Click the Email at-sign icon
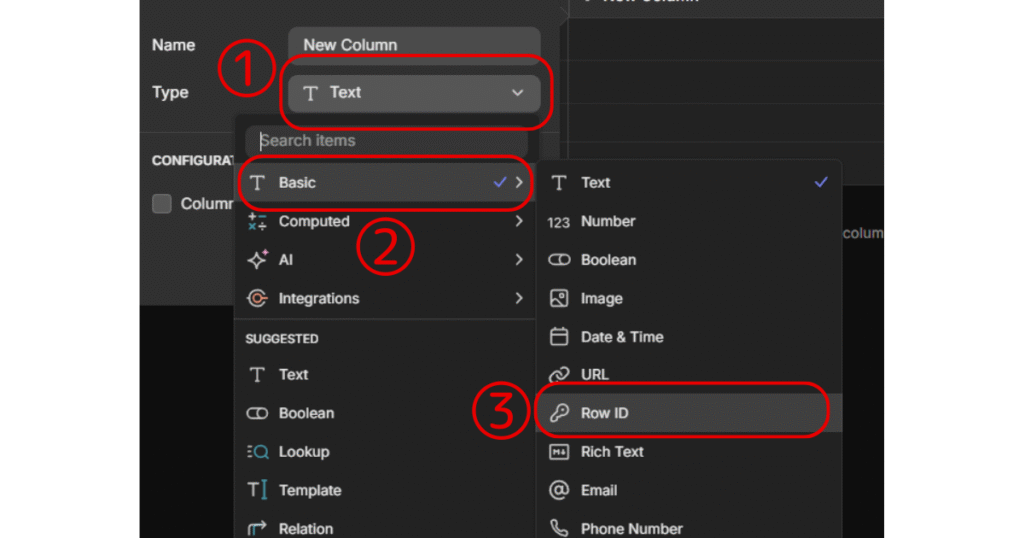The height and width of the screenshot is (538, 1024). coord(559,490)
